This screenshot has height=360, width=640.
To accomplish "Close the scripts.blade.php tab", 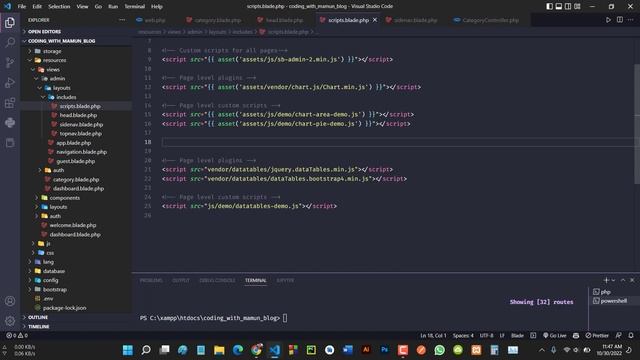I will pos(375,20).
